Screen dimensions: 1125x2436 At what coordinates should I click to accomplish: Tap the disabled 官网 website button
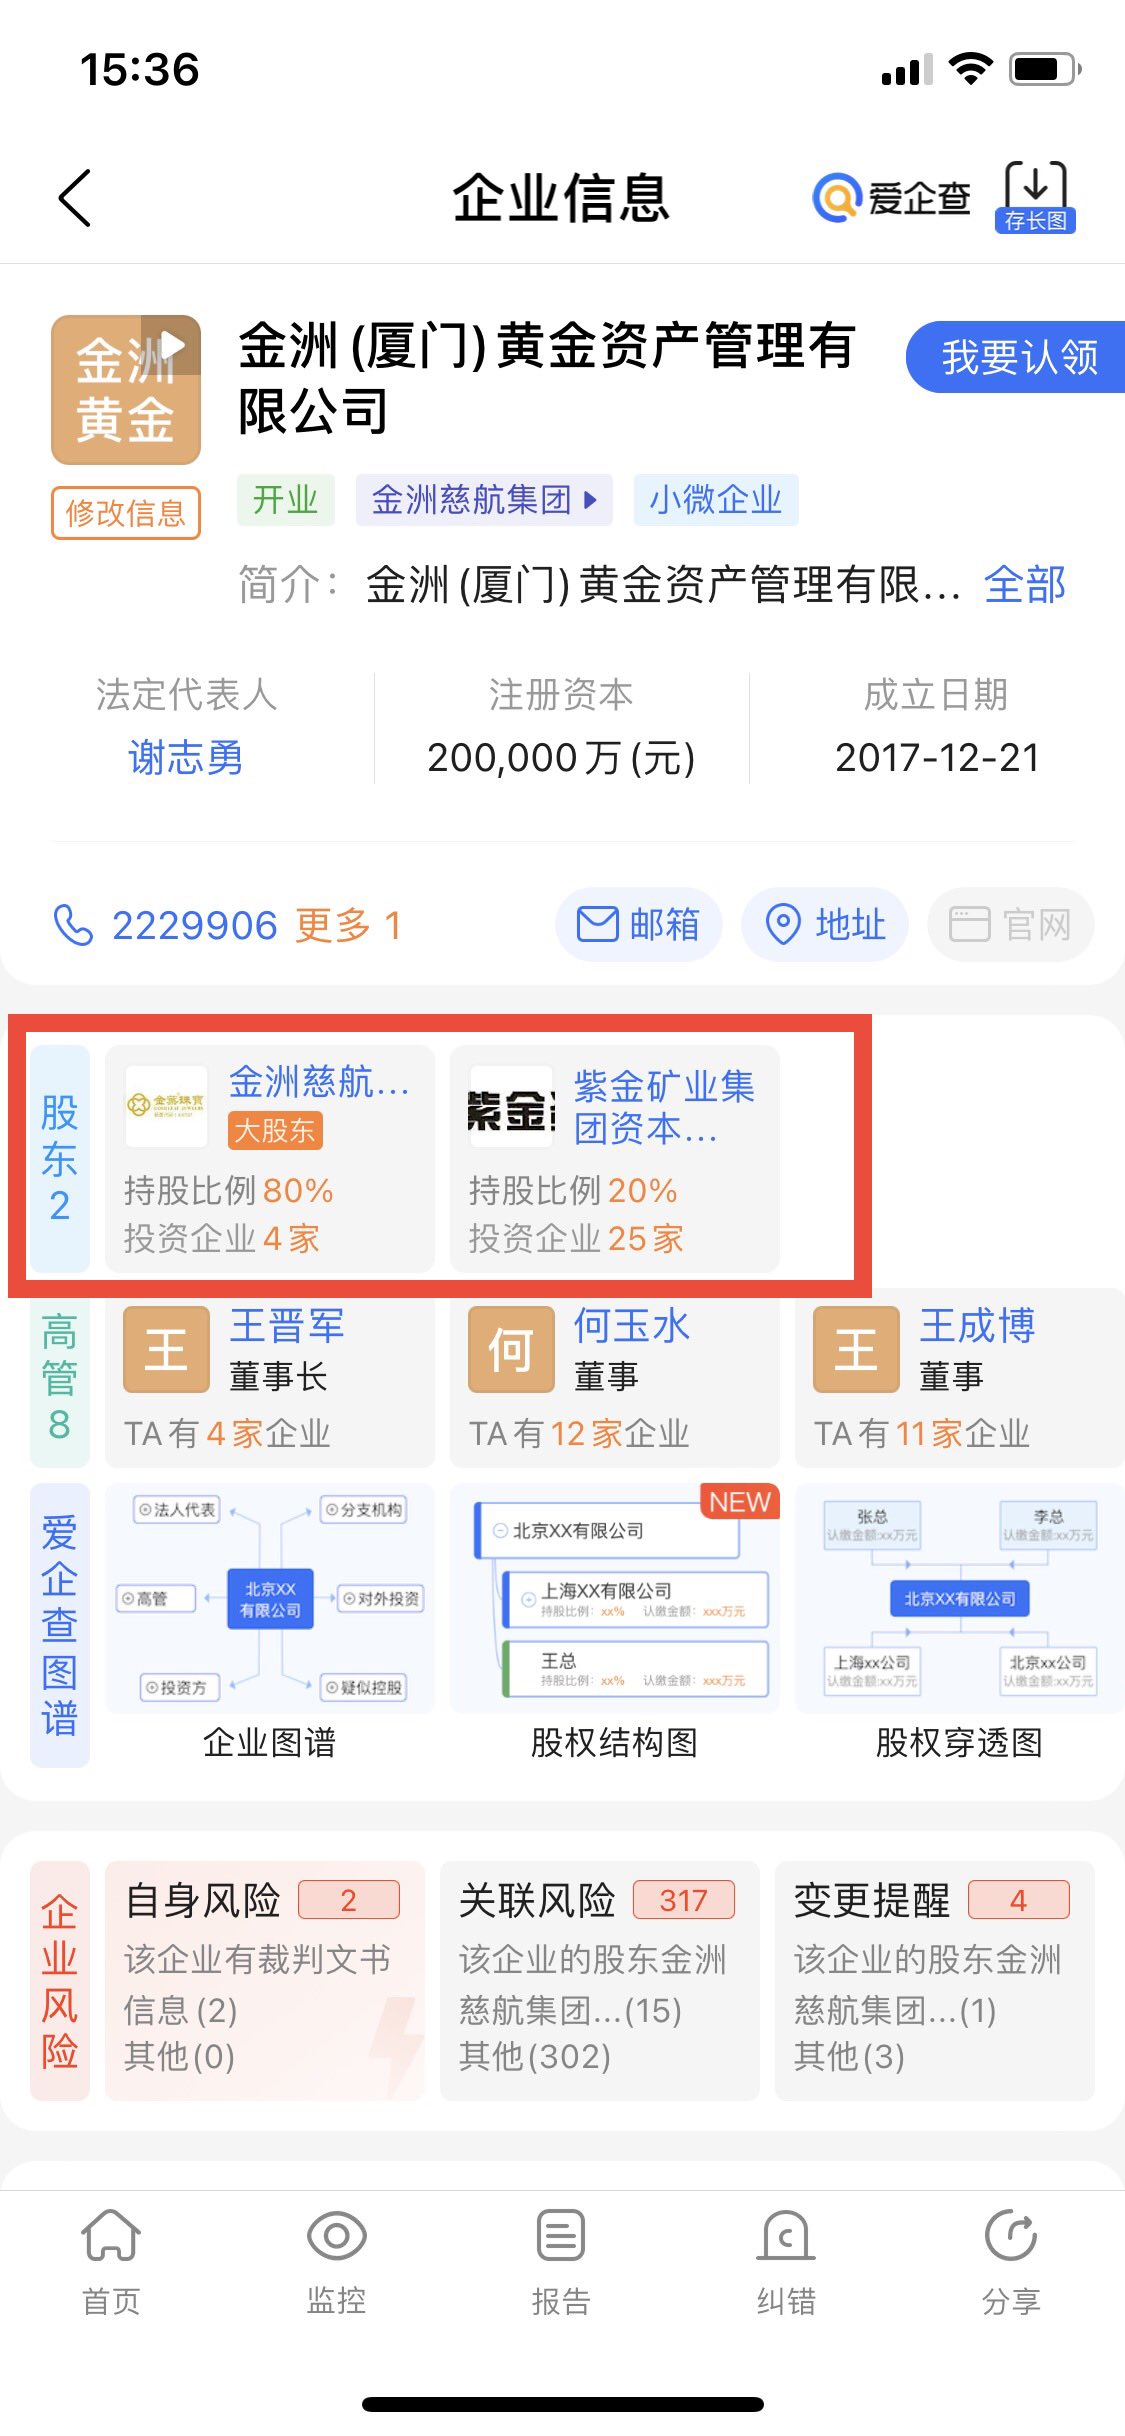pos(1011,924)
